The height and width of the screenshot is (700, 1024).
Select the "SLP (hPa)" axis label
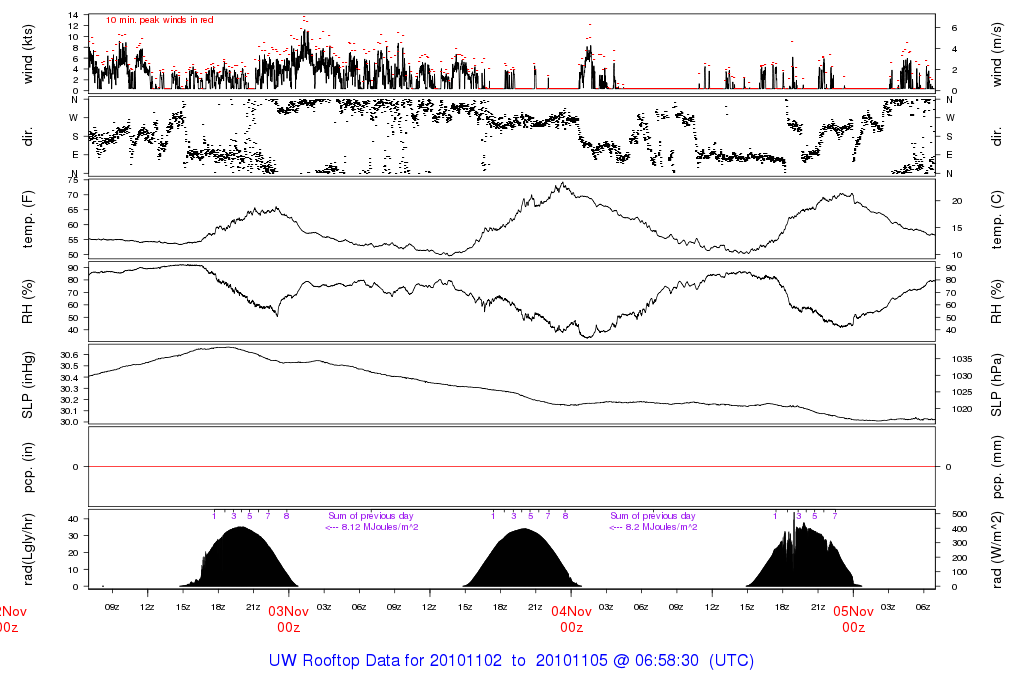(997, 385)
